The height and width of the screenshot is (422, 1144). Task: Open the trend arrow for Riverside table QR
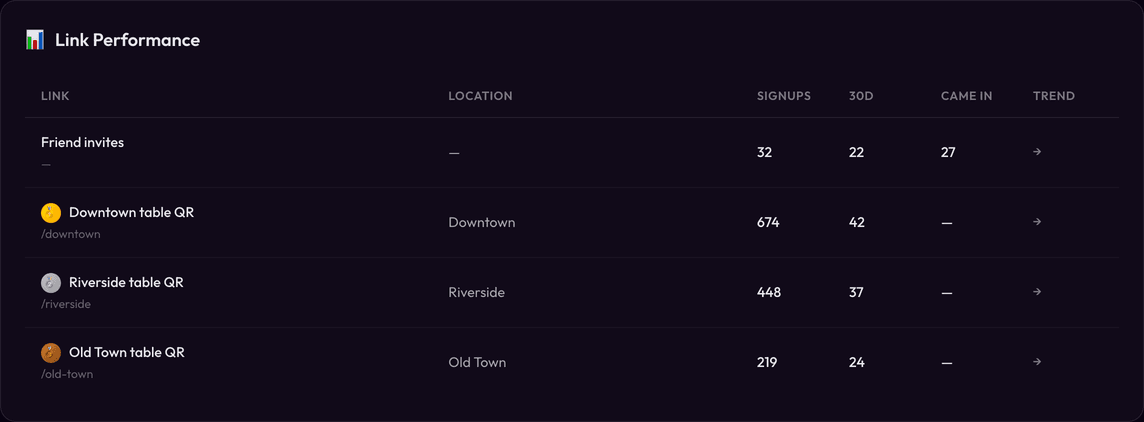coord(1037,292)
